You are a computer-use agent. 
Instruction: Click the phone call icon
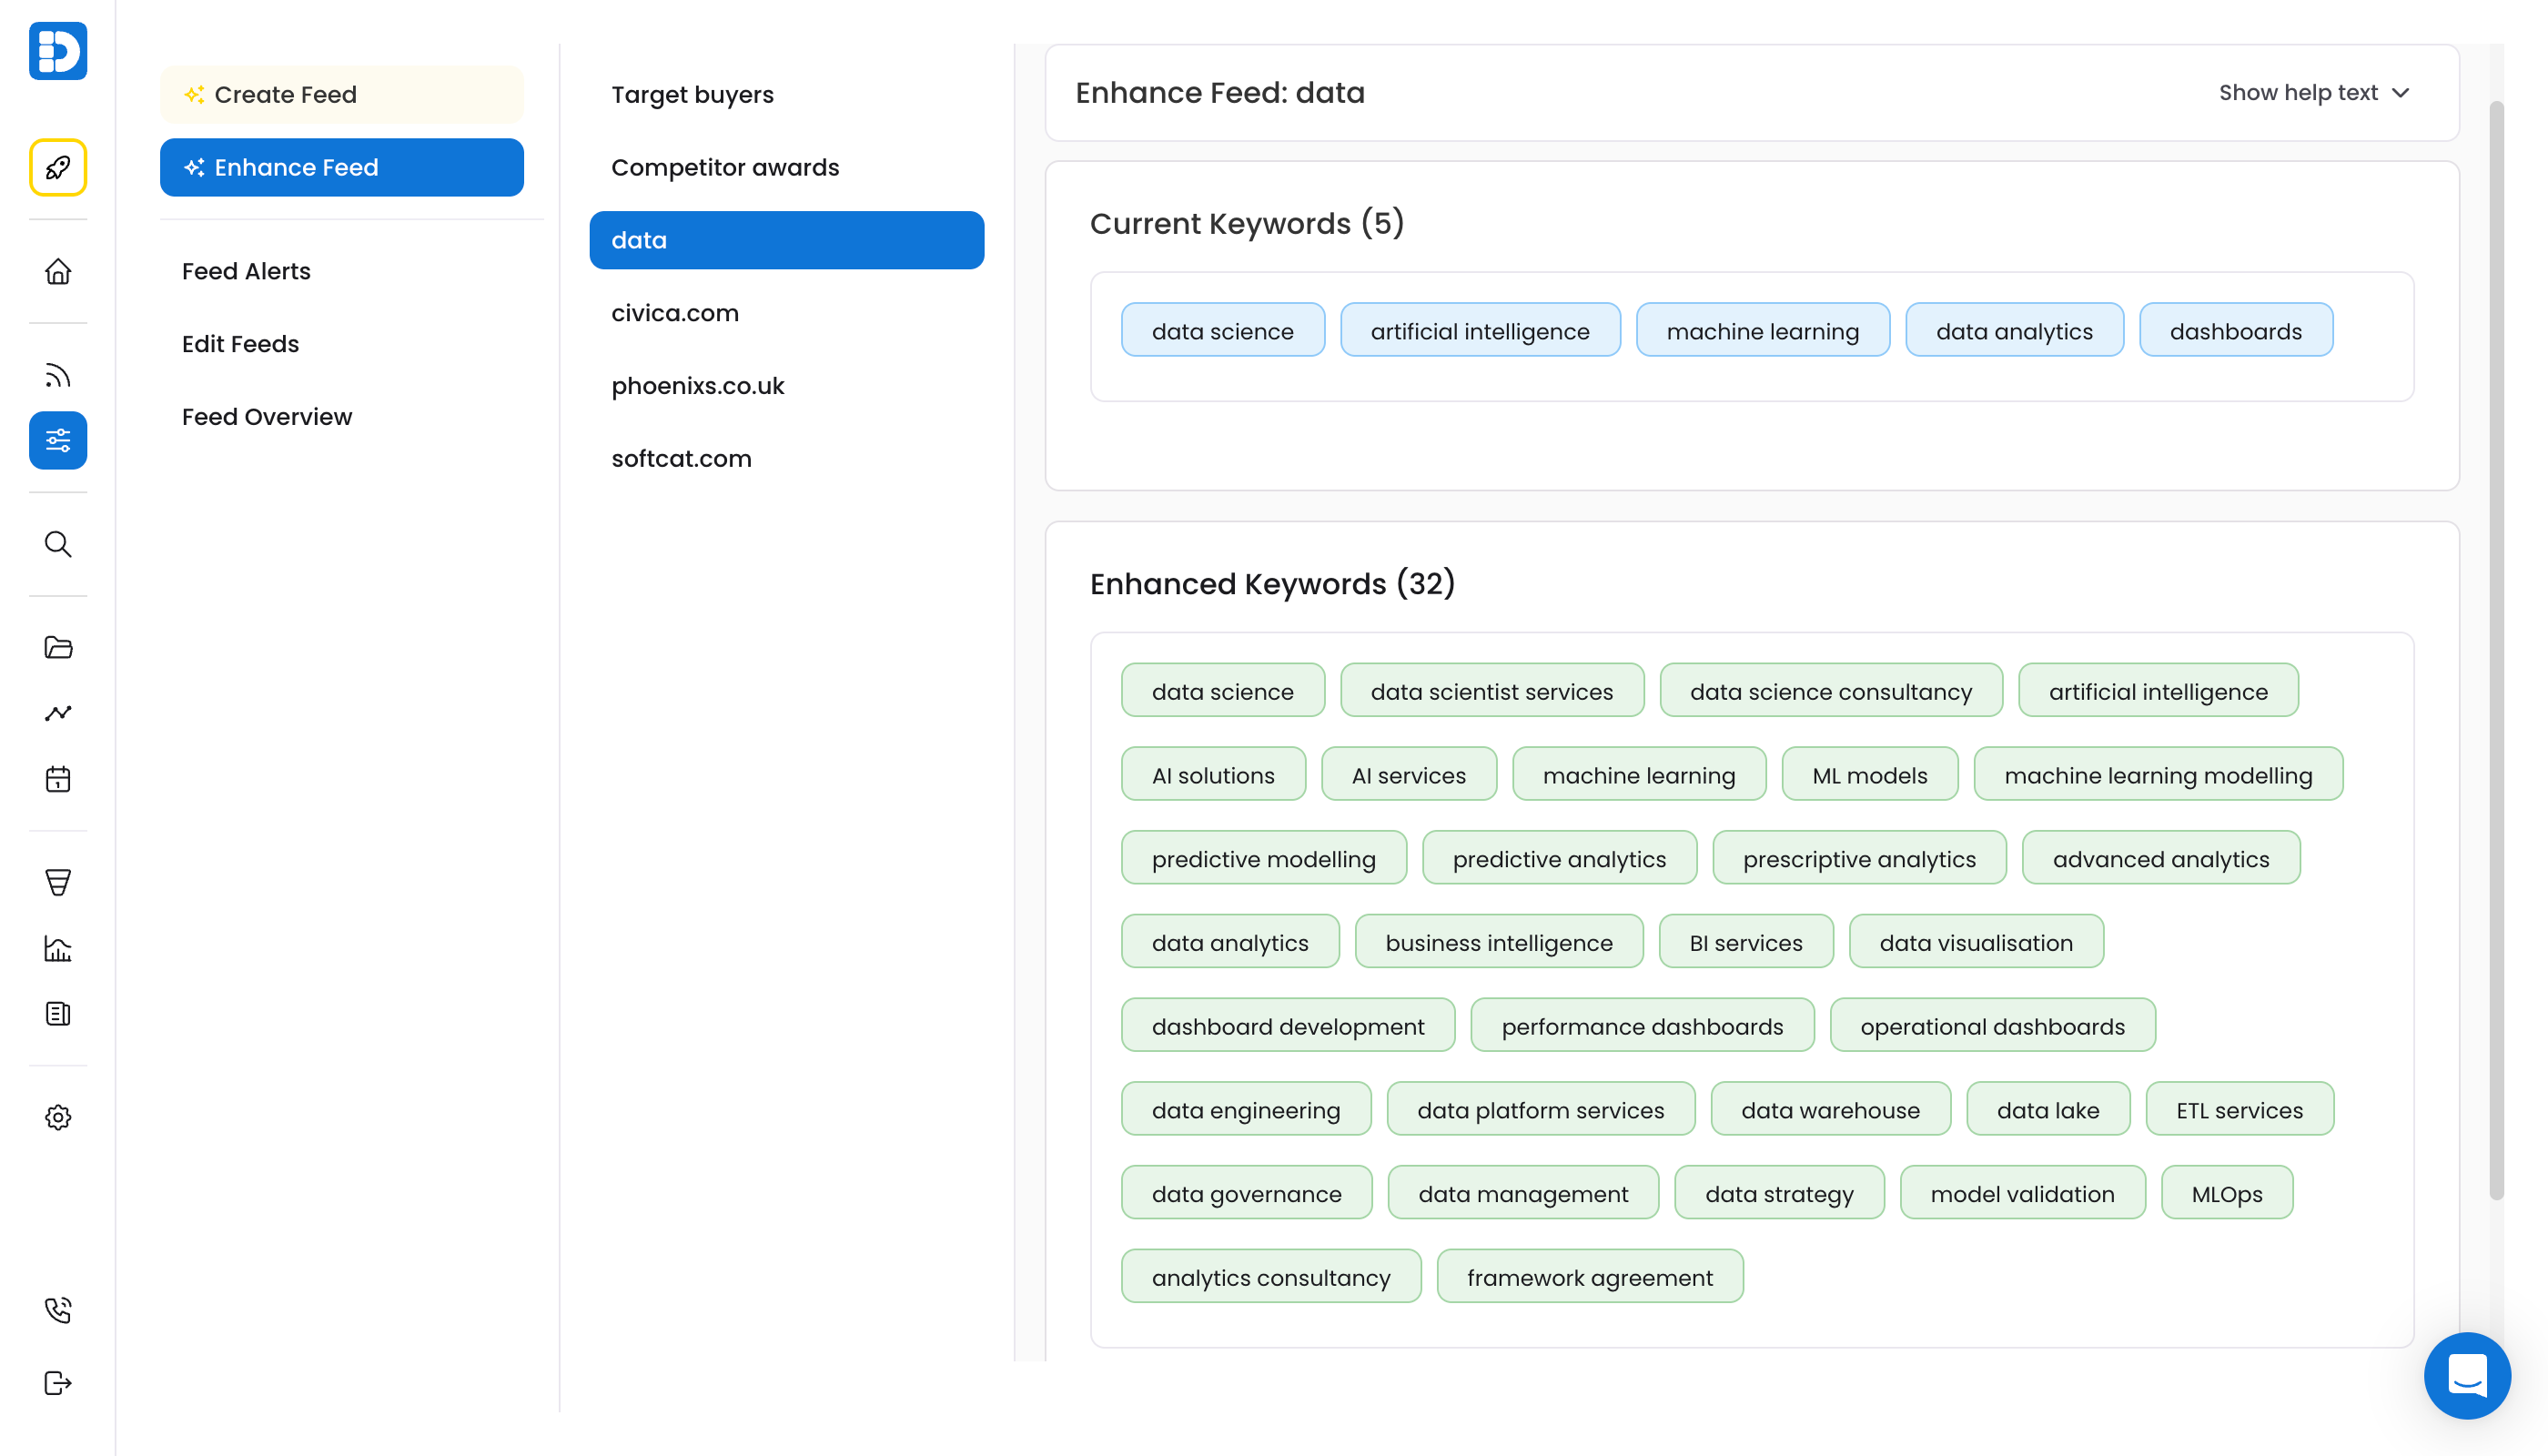pyautogui.click(x=58, y=1310)
